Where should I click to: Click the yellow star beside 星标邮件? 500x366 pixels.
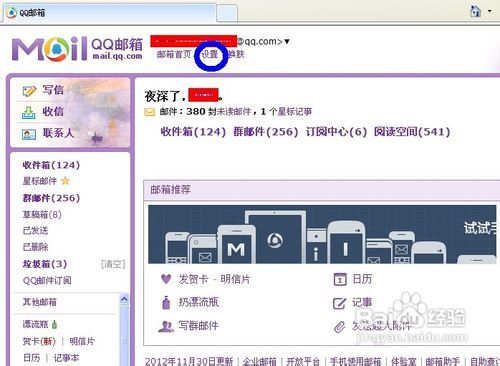tap(65, 181)
